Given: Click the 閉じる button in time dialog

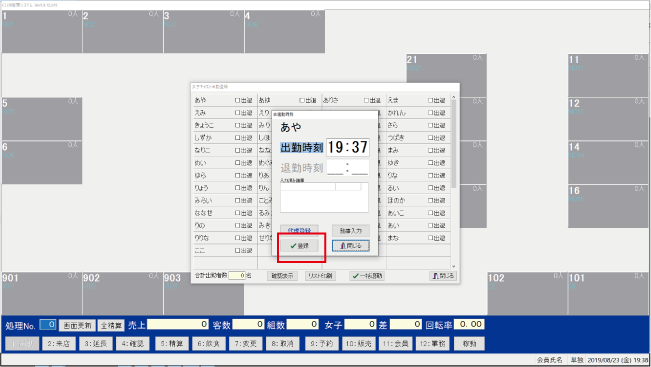Looking at the screenshot, I should pyautogui.click(x=351, y=246).
